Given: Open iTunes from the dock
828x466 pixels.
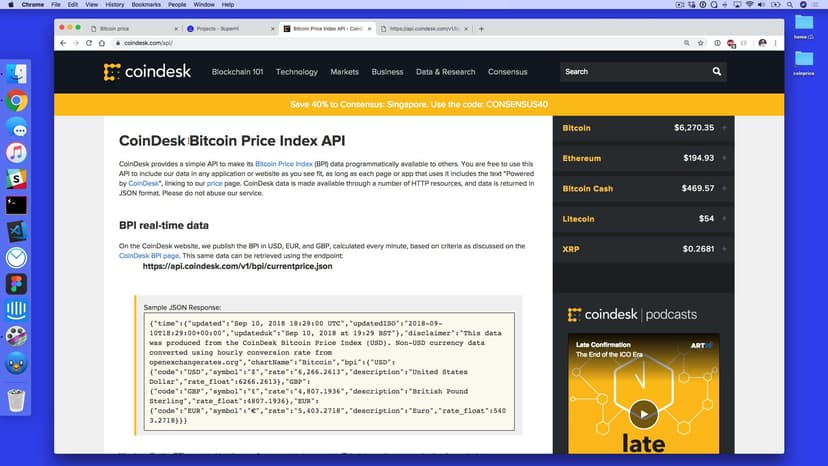Looking at the screenshot, I should point(16,153).
